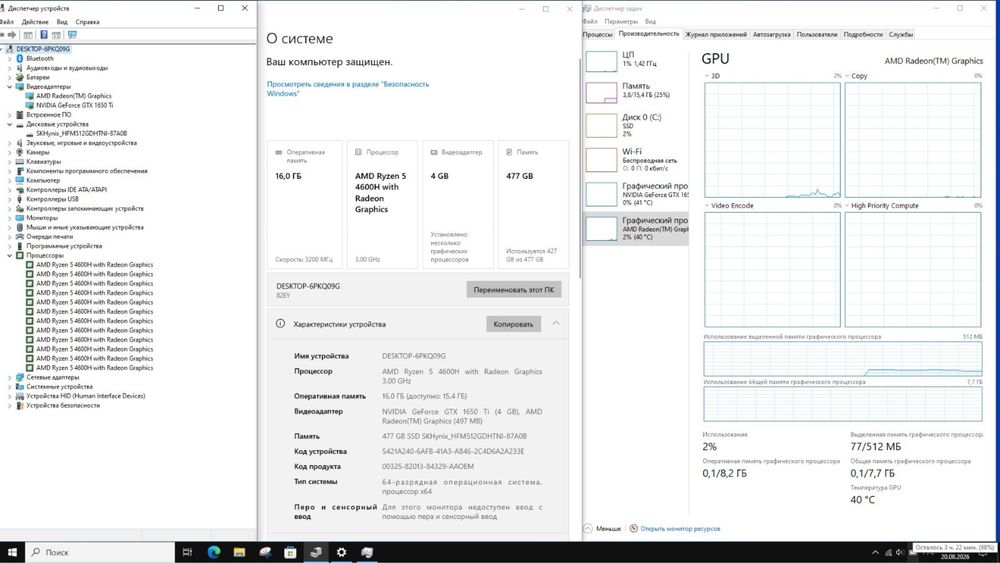Image resolution: width=1000 pixels, height=563 pixels.
Task: Open Microsoft Store from taskbar
Action: [x=290, y=552]
